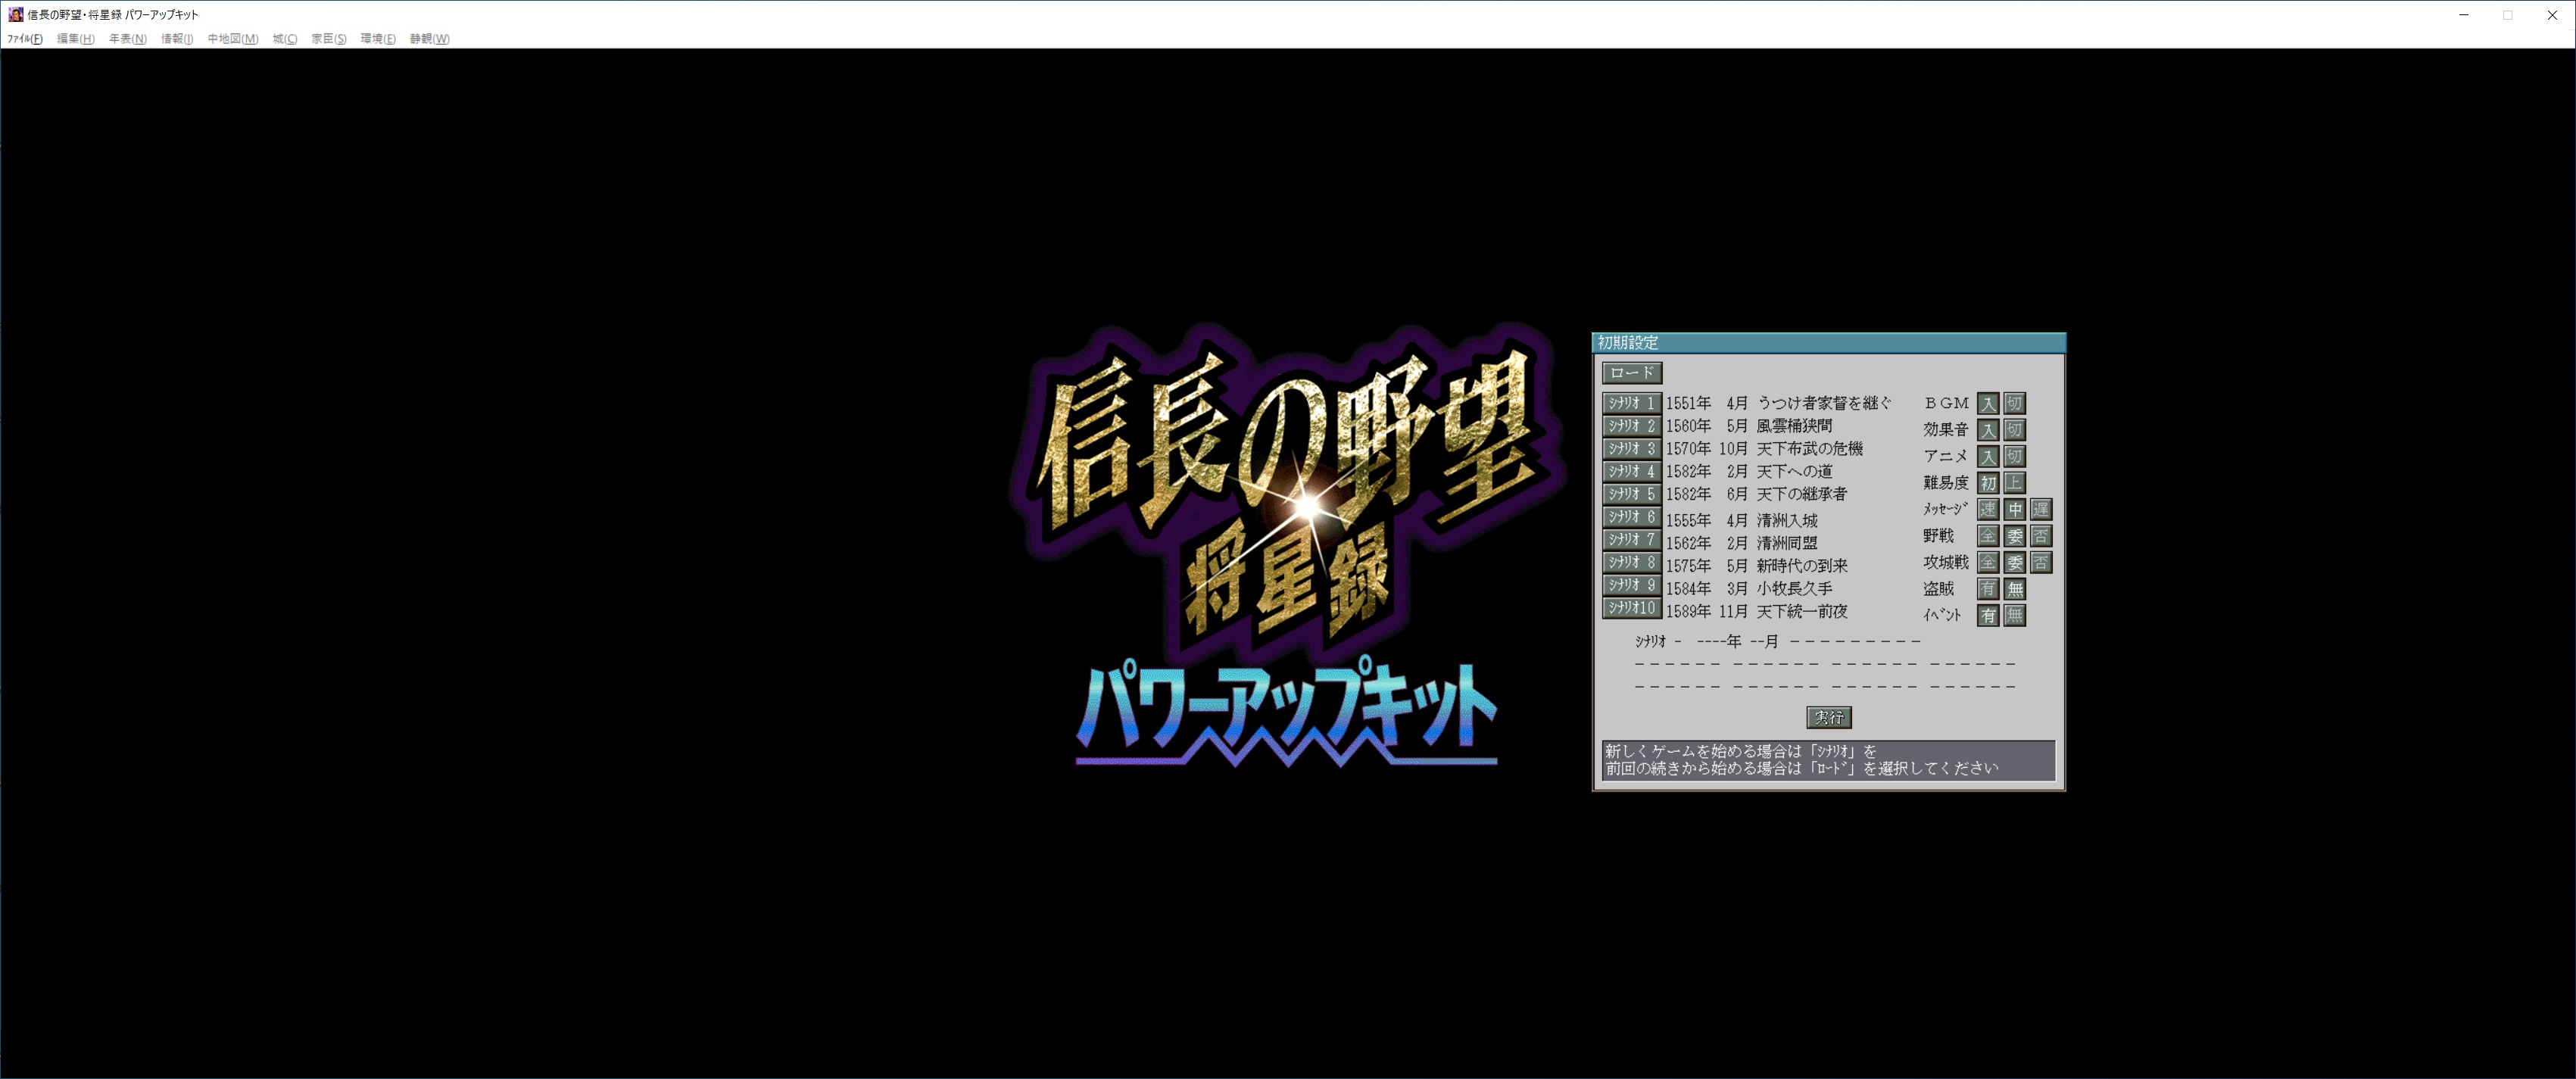Select シナリオ10 天下統一前夜 button
The image size is (2576, 1079).
(1631, 608)
